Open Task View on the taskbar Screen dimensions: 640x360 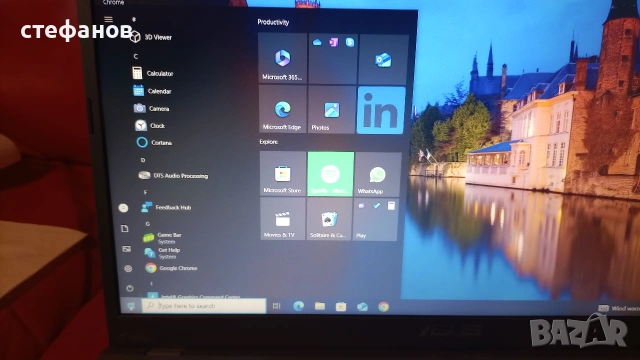pos(277,306)
